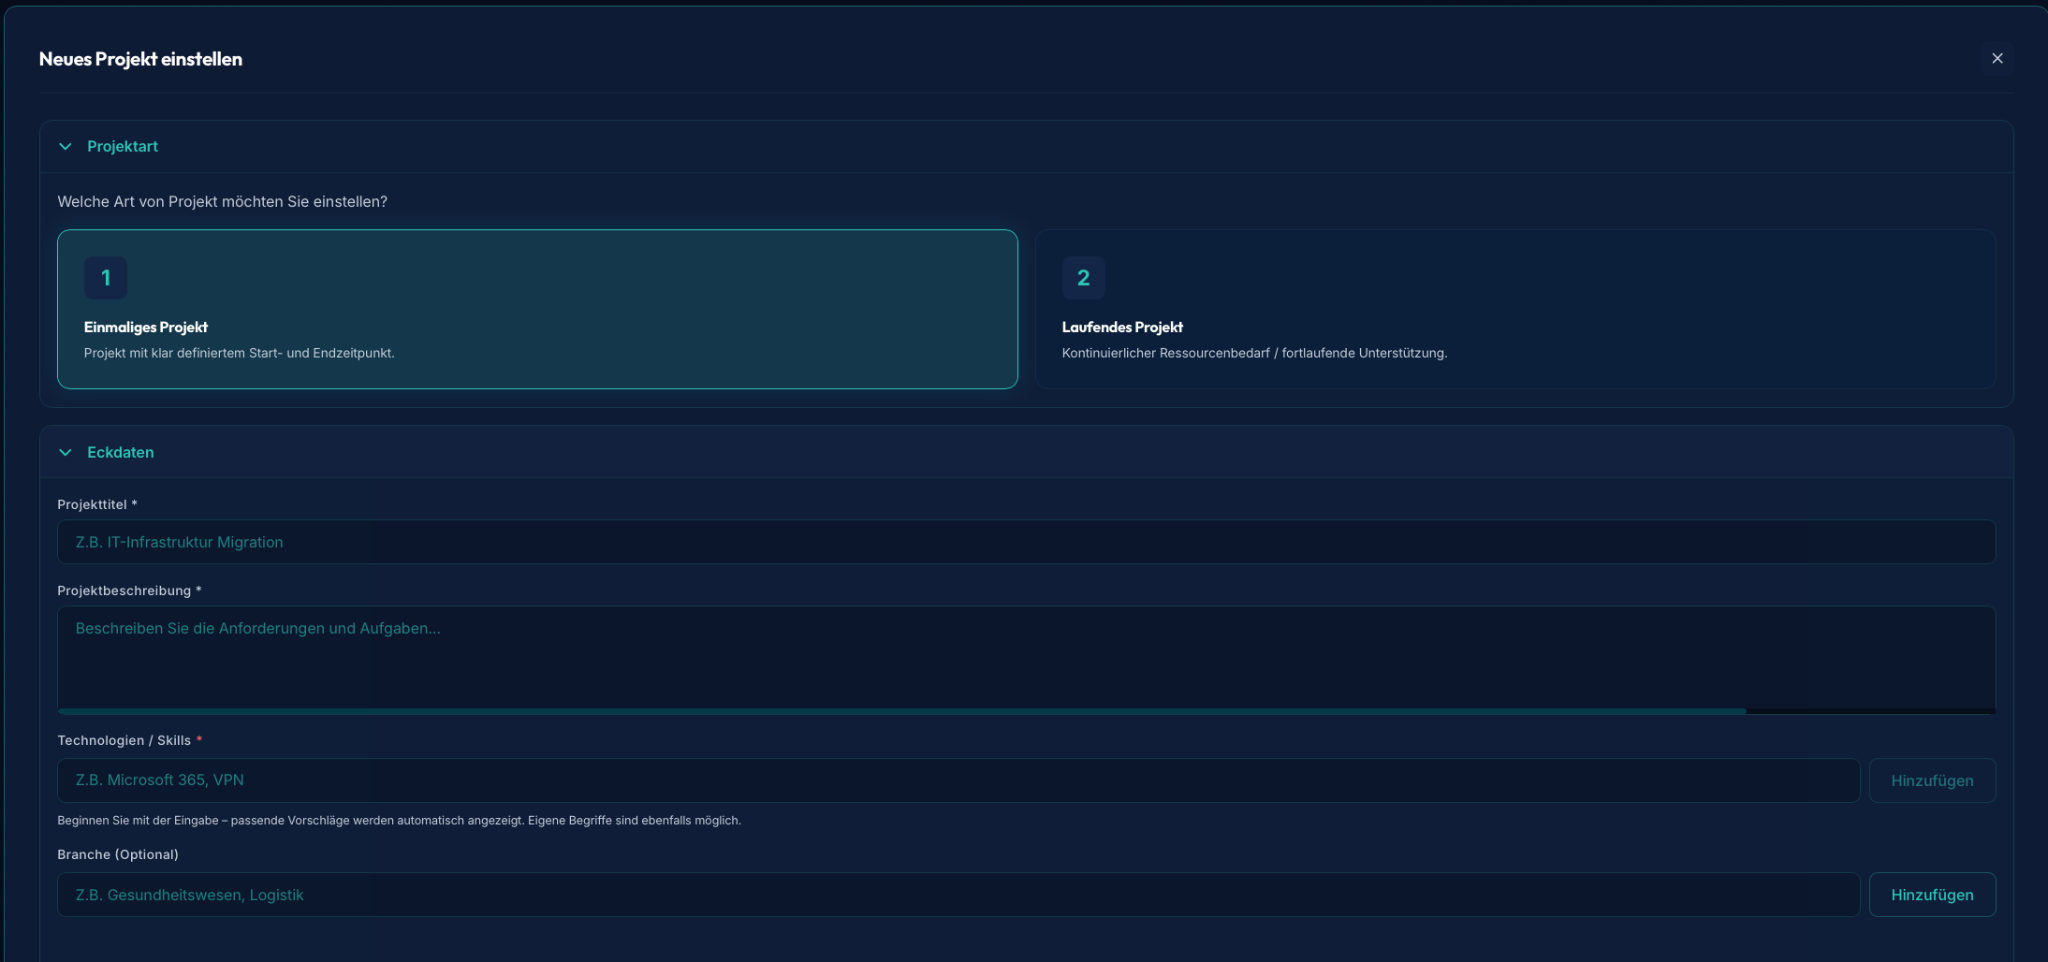Click the question 'Welche Art von Projekt möchten Sie einstellen?'
This screenshot has height=962, width=2048.
tap(222, 201)
